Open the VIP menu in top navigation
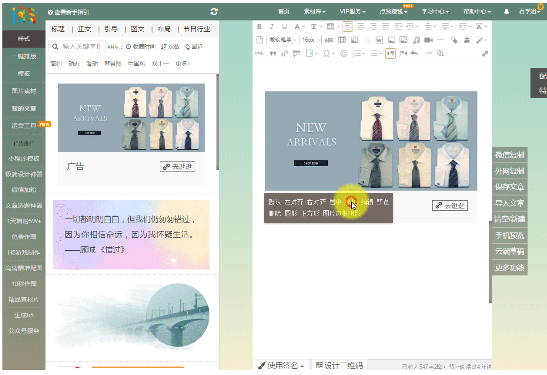This screenshot has width=547, height=375. pyautogui.click(x=353, y=12)
